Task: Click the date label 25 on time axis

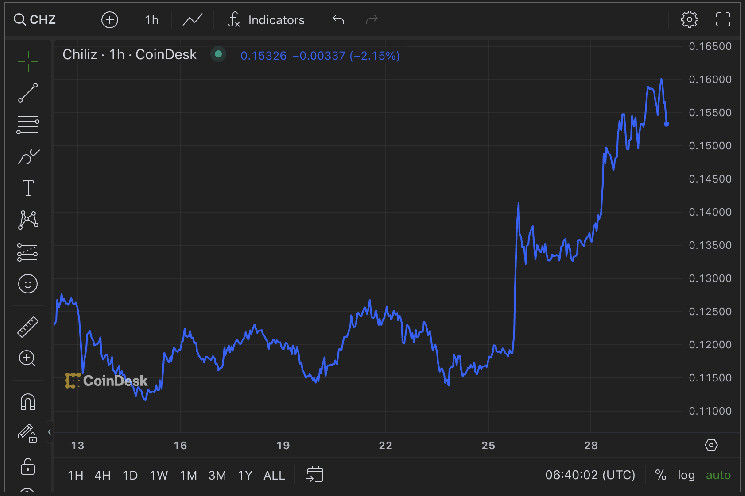Action: (488, 446)
